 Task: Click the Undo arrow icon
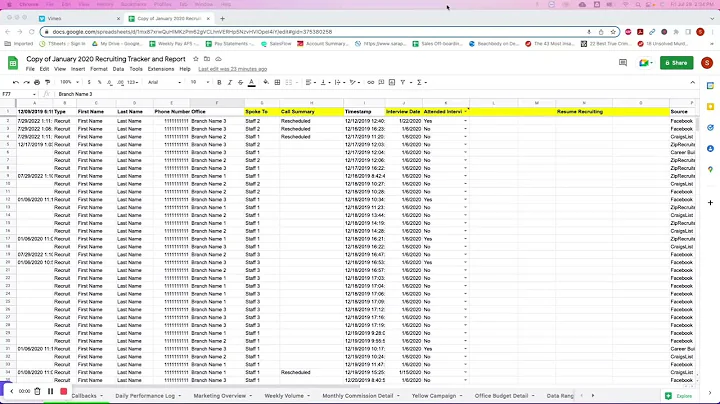(x=16, y=82)
